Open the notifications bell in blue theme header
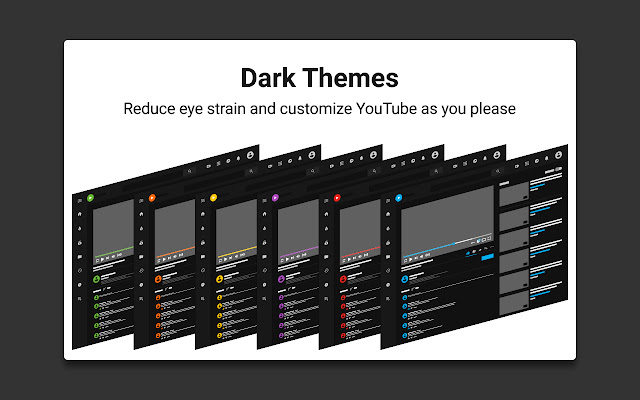Viewport: 640px width, 400px height. point(547,158)
